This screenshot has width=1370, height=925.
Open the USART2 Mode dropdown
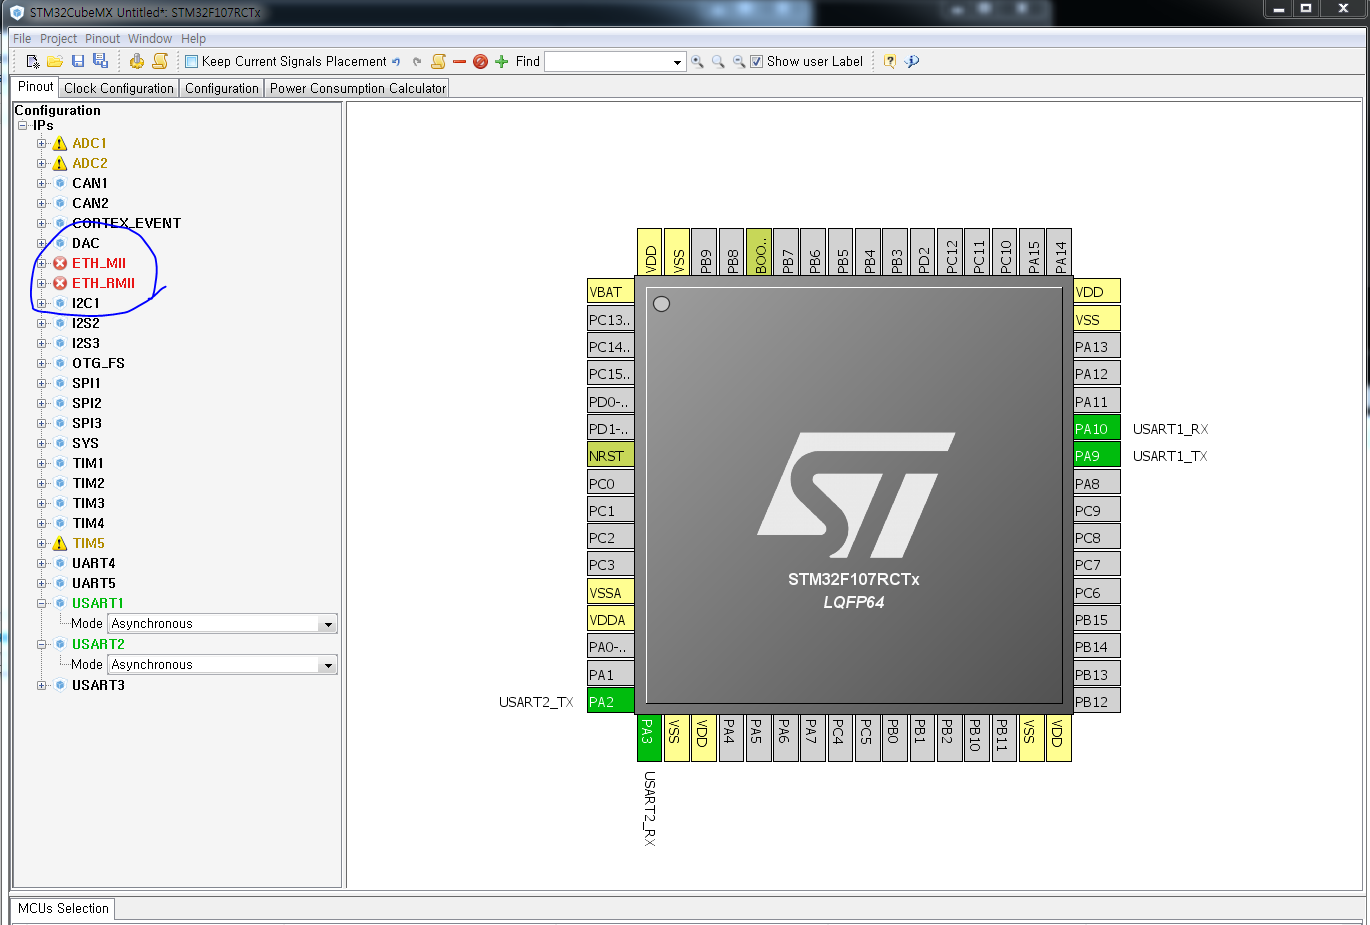click(x=327, y=665)
